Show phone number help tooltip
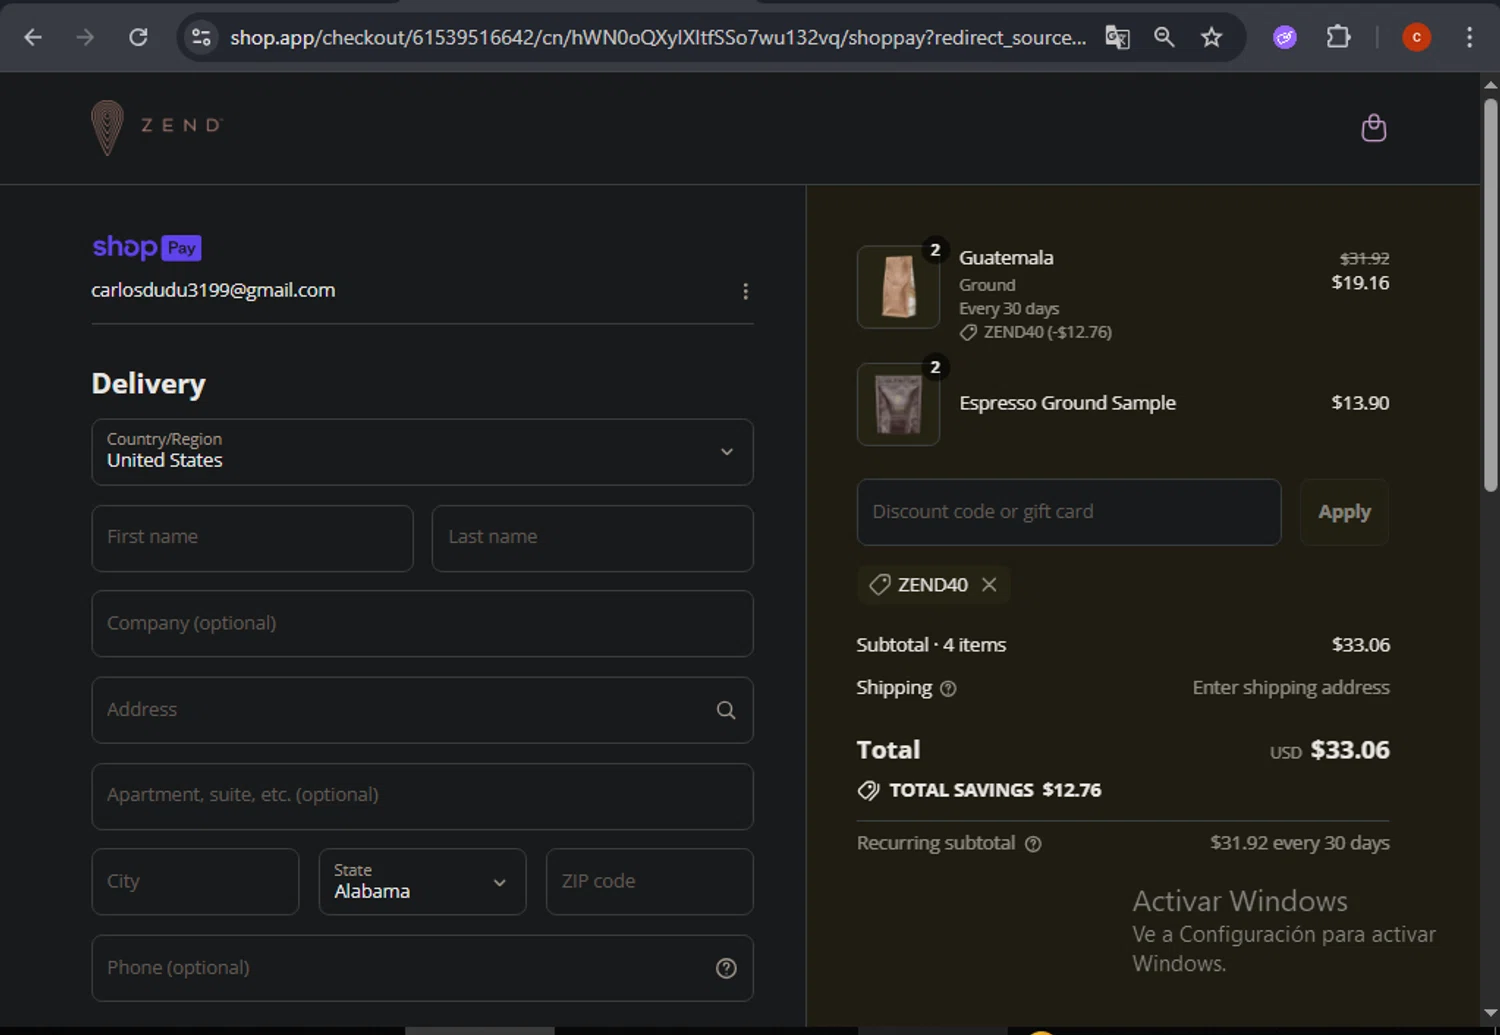1500x1035 pixels. pos(726,968)
